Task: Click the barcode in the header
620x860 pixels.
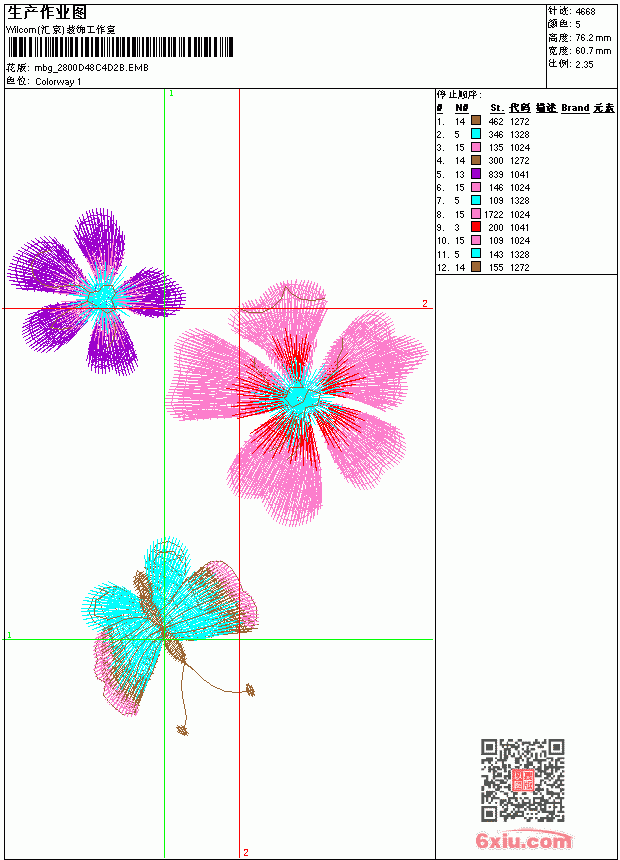Action: coord(120,48)
